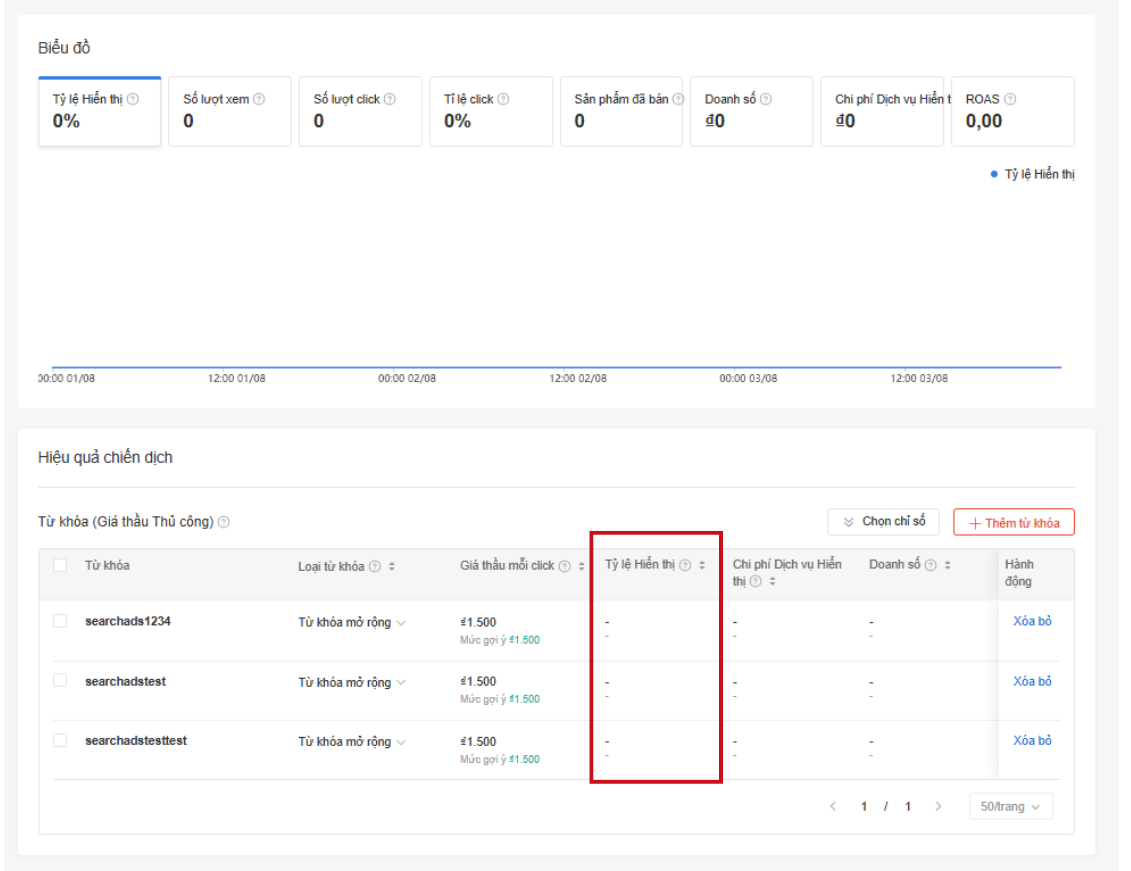
Task: Click the bid price of searchadstesttest
Action: 478,741
